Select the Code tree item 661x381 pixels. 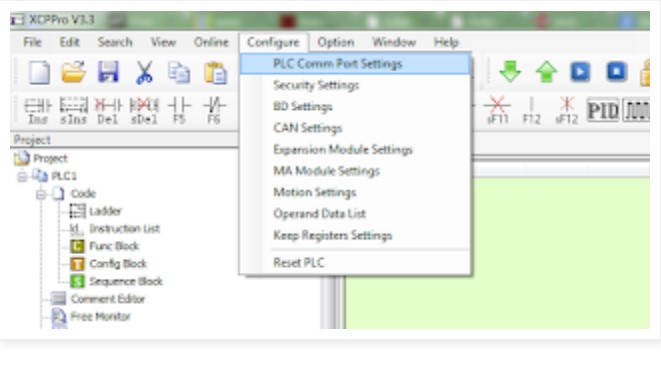point(83,194)
